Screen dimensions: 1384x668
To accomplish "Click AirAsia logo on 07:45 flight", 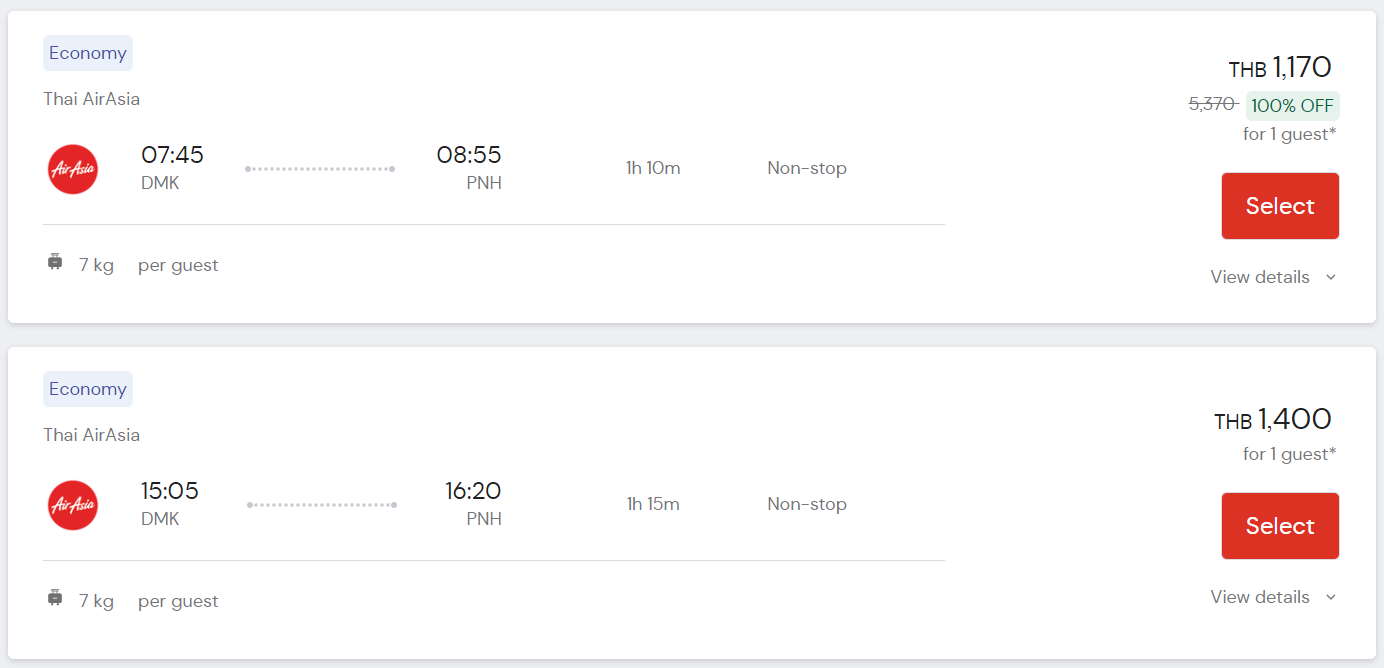I will [x=73, y=169].
